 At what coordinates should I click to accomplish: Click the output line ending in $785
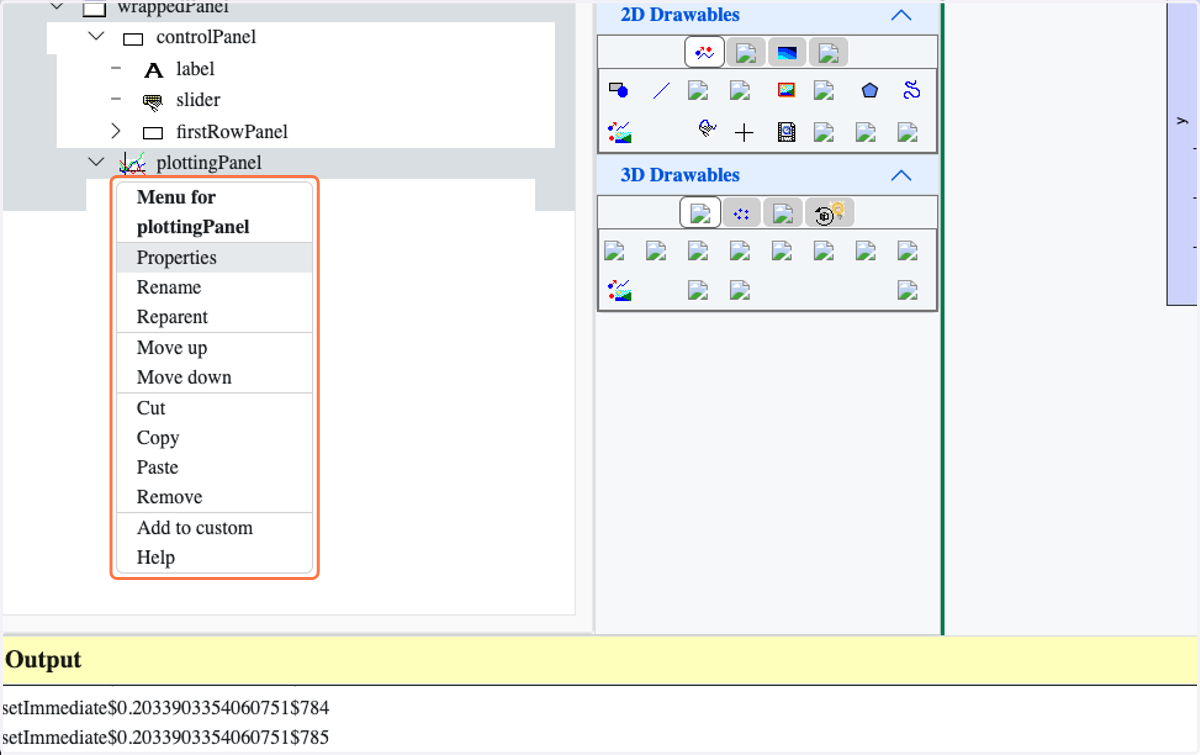pos(166,738)
